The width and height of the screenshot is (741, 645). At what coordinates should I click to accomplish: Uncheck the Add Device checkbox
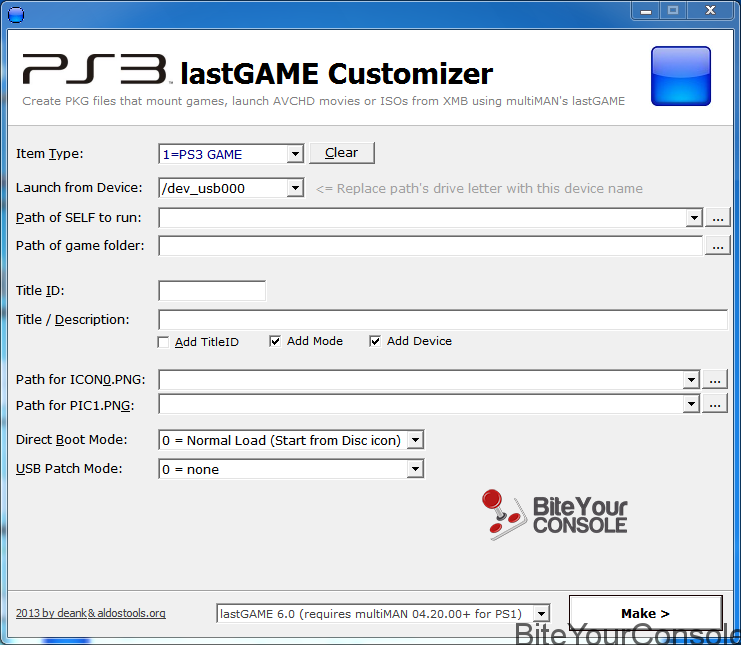[375, 341]
